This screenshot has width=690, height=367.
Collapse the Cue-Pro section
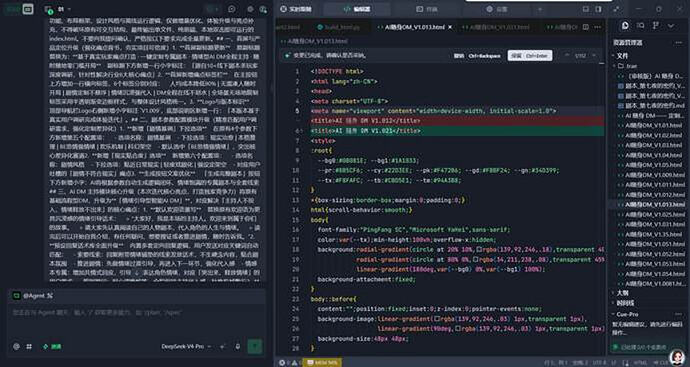click(626, 314)
